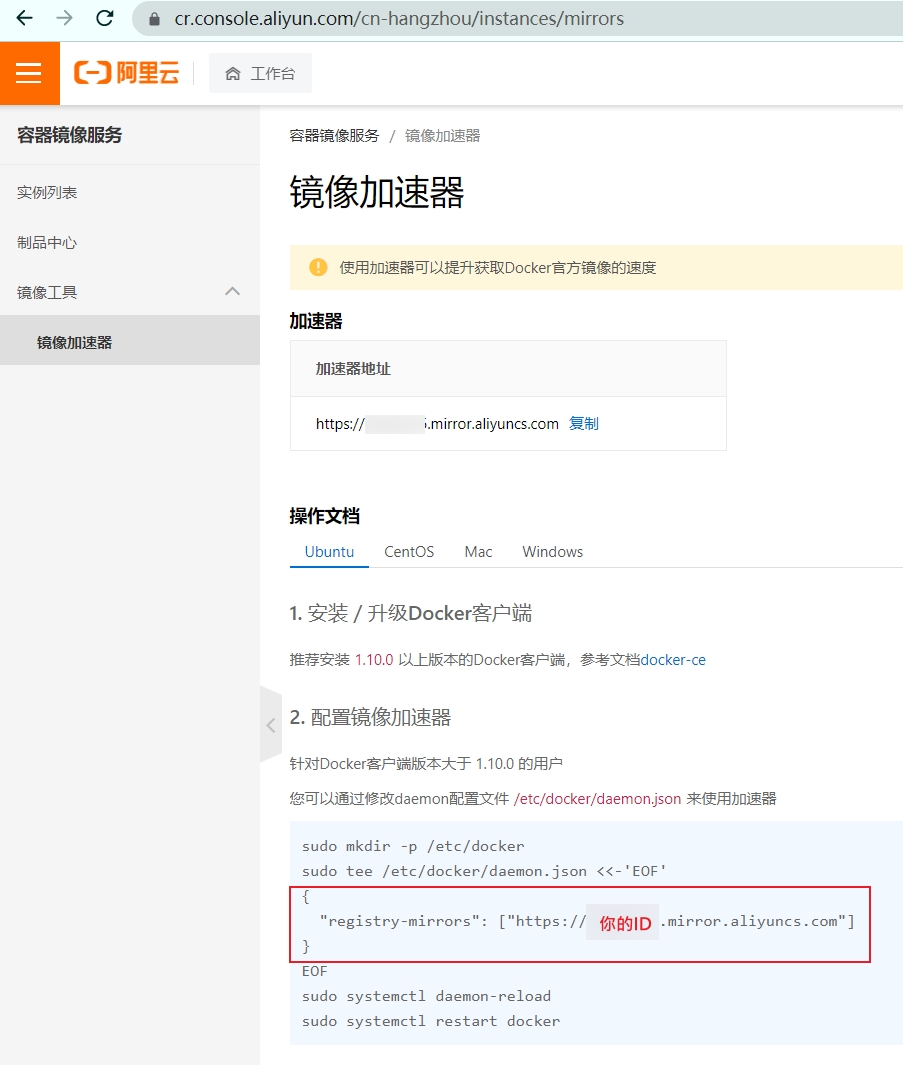Viewport: 903px width, 1065px height.
Task: Open the orange hamburger navigation menu
Action: click(x=29, y=73)
